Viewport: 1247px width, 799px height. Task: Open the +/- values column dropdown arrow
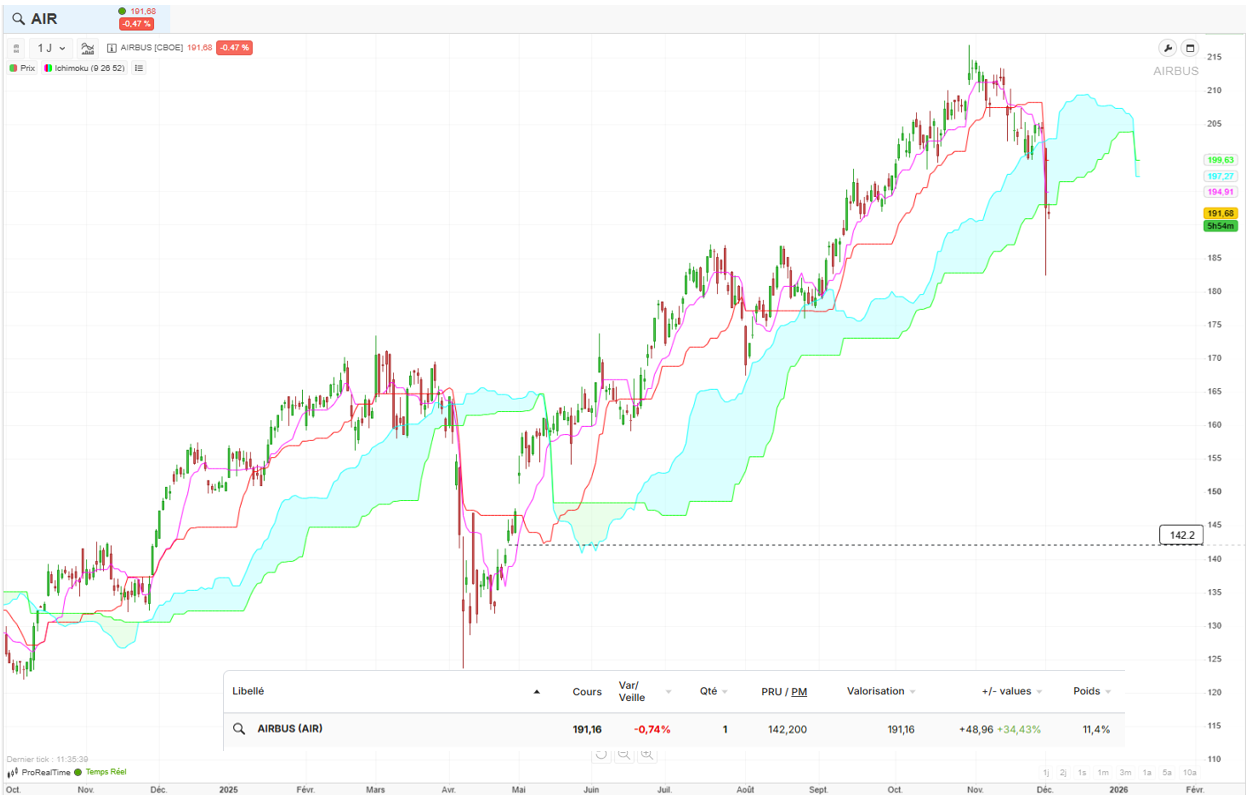(x=1039, y=692)
